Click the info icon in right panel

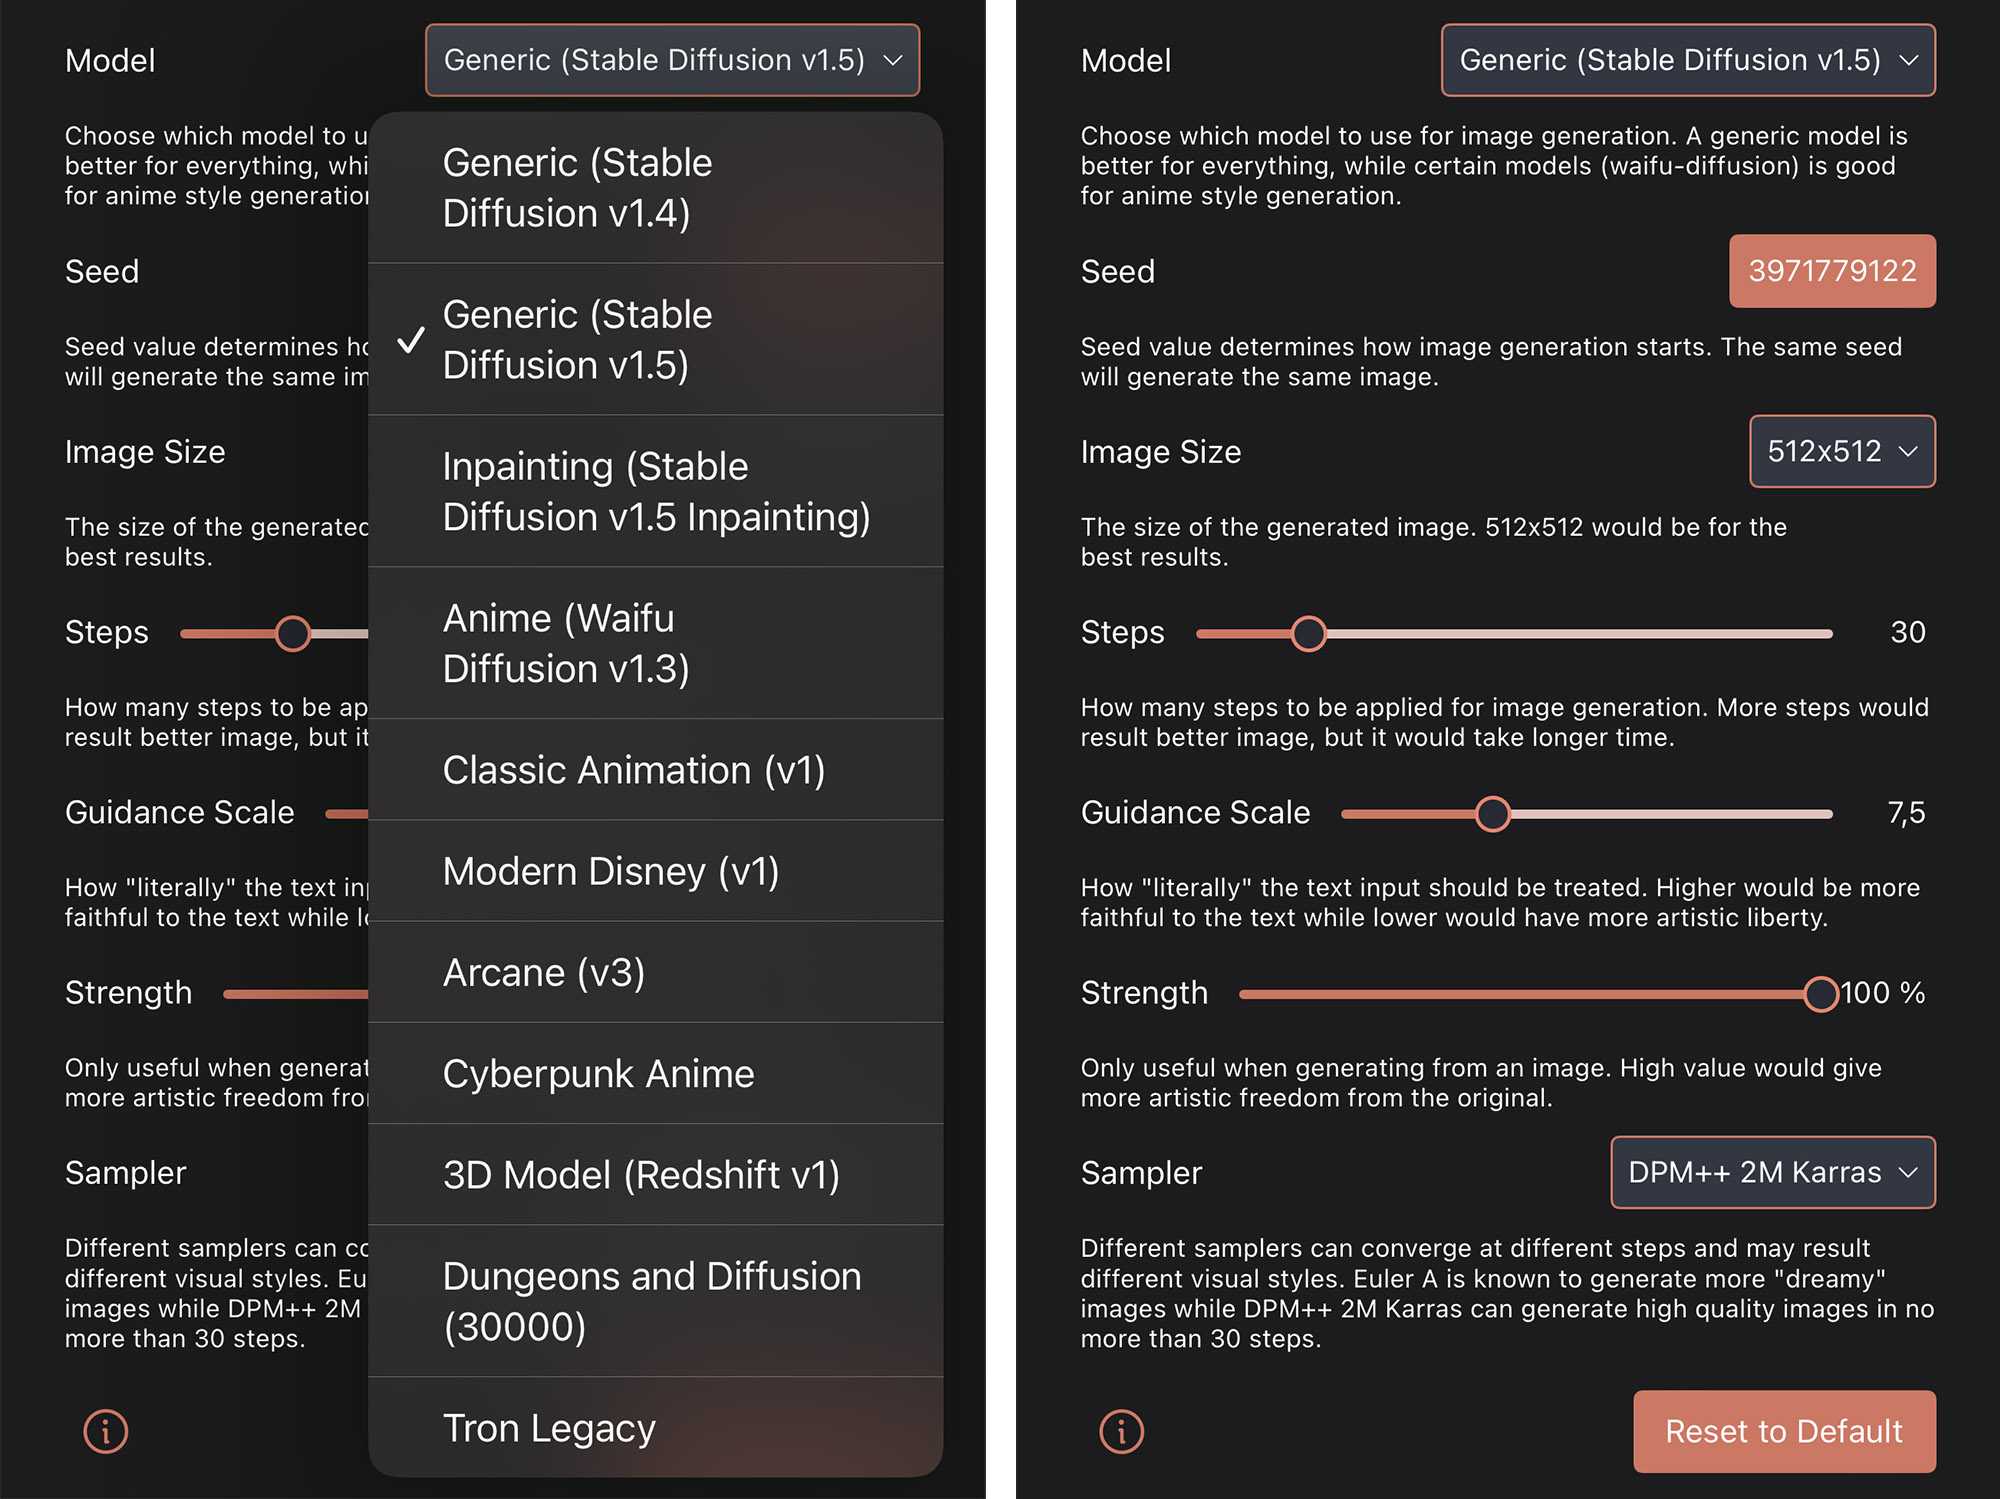(1121, 1431)
